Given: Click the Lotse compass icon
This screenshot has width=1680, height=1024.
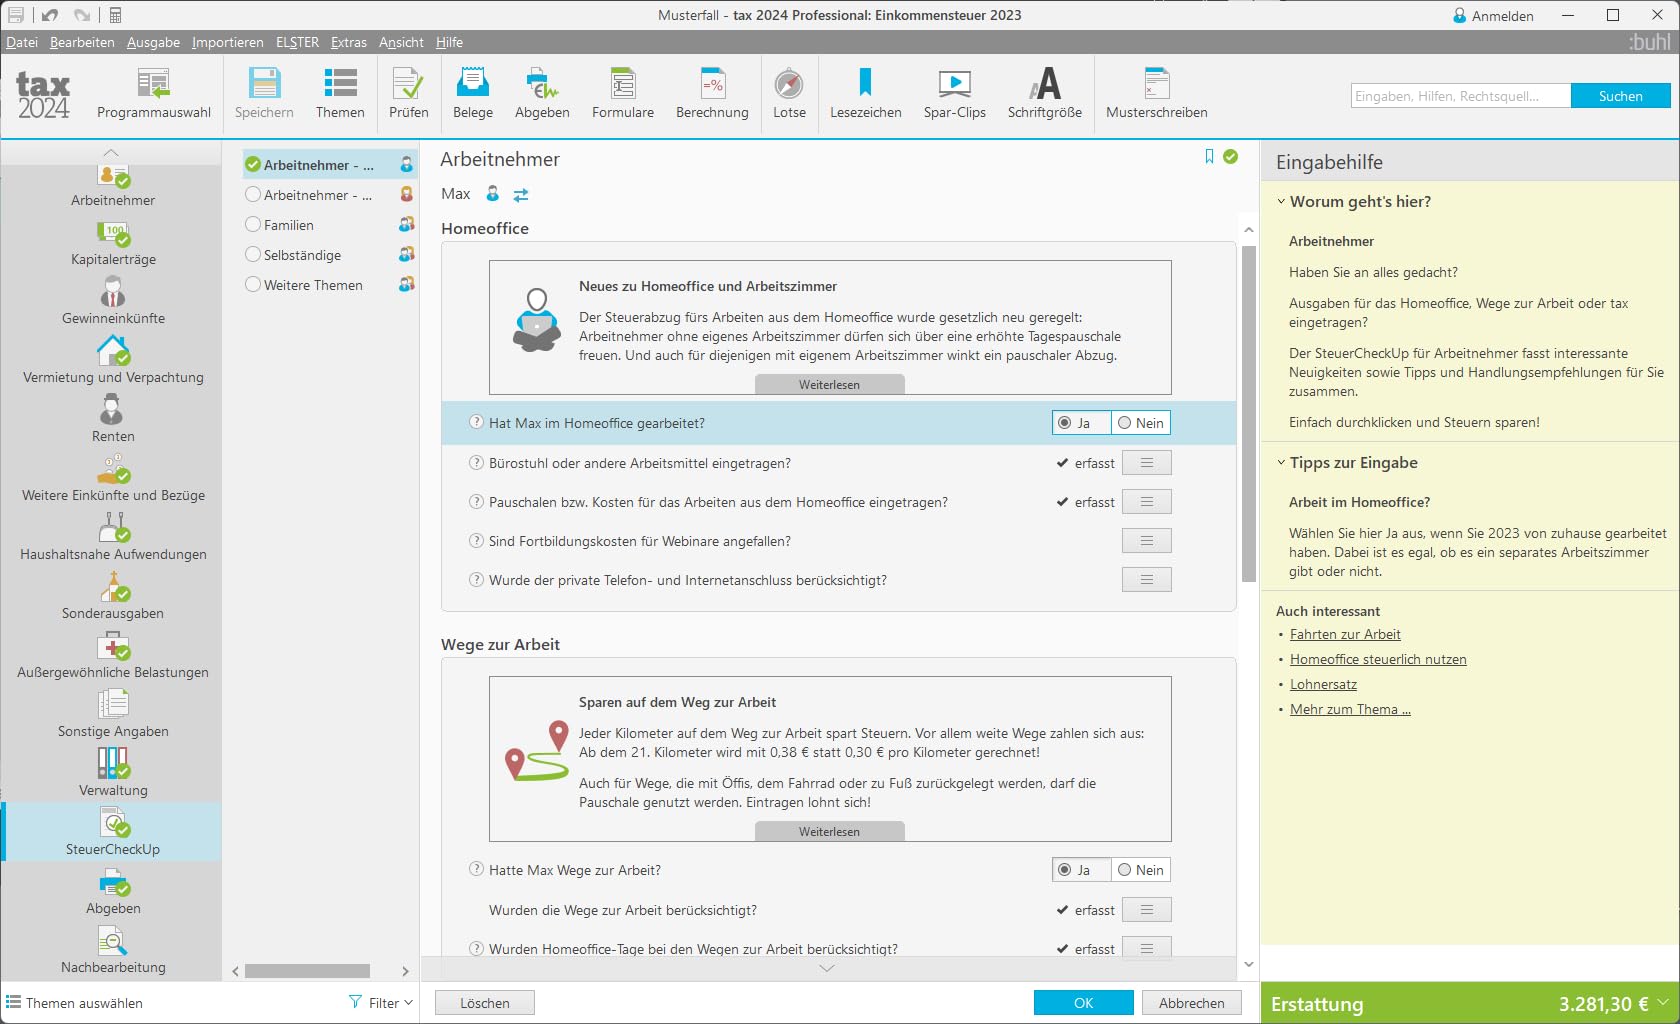Looking at the screenshot, I should 789,93.
